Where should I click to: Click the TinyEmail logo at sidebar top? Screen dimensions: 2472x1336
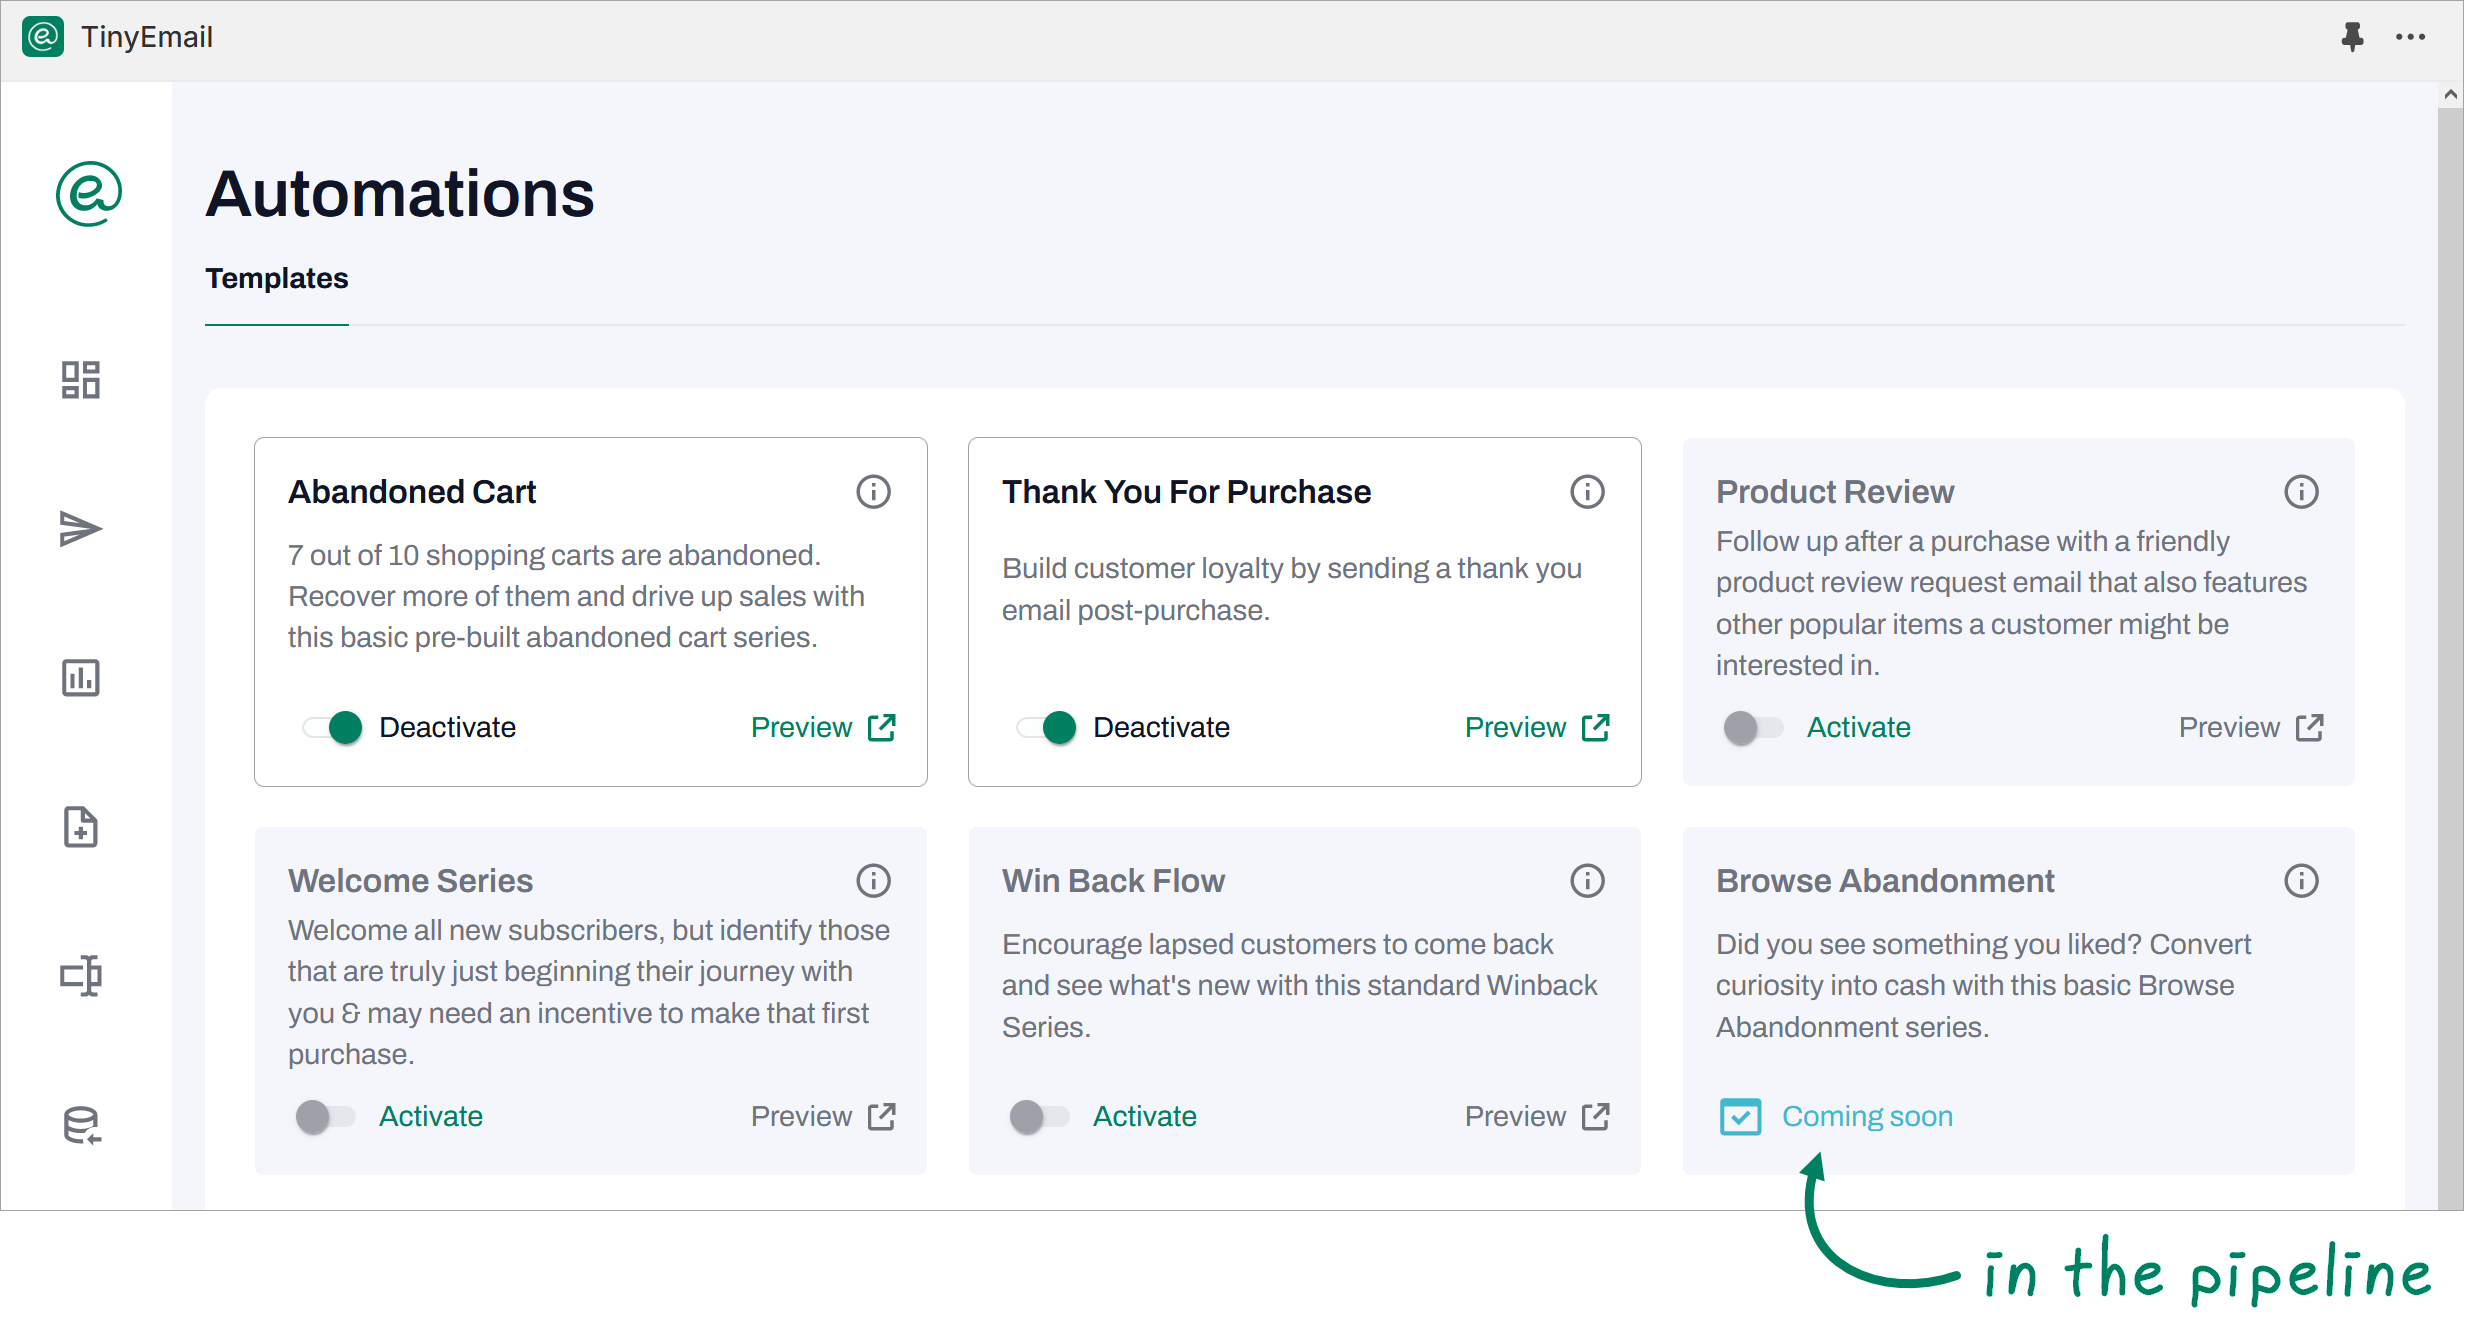click(x=87, y=195)
